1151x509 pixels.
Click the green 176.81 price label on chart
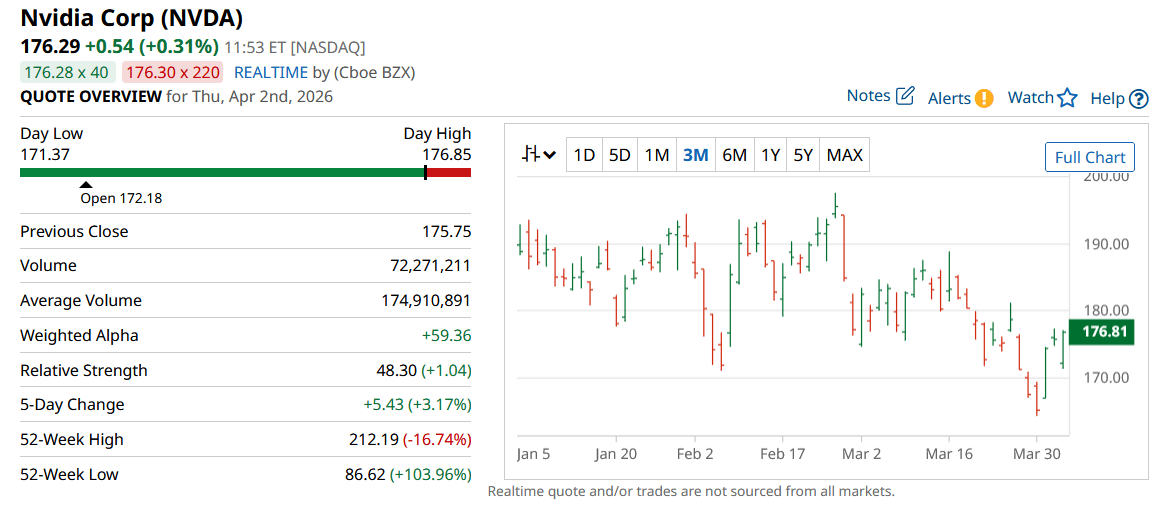[1103, 332]
